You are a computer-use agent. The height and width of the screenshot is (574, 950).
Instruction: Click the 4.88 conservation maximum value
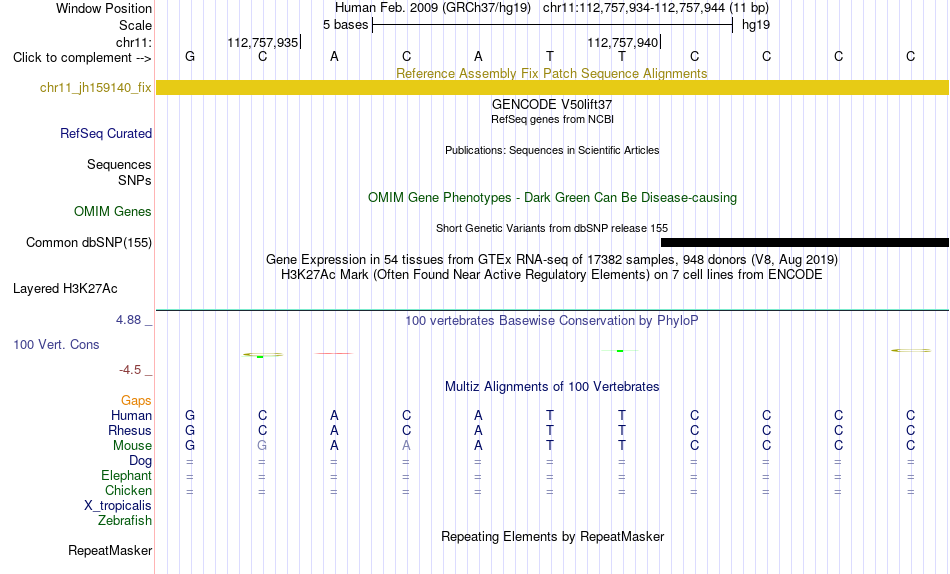coord(128,320)
